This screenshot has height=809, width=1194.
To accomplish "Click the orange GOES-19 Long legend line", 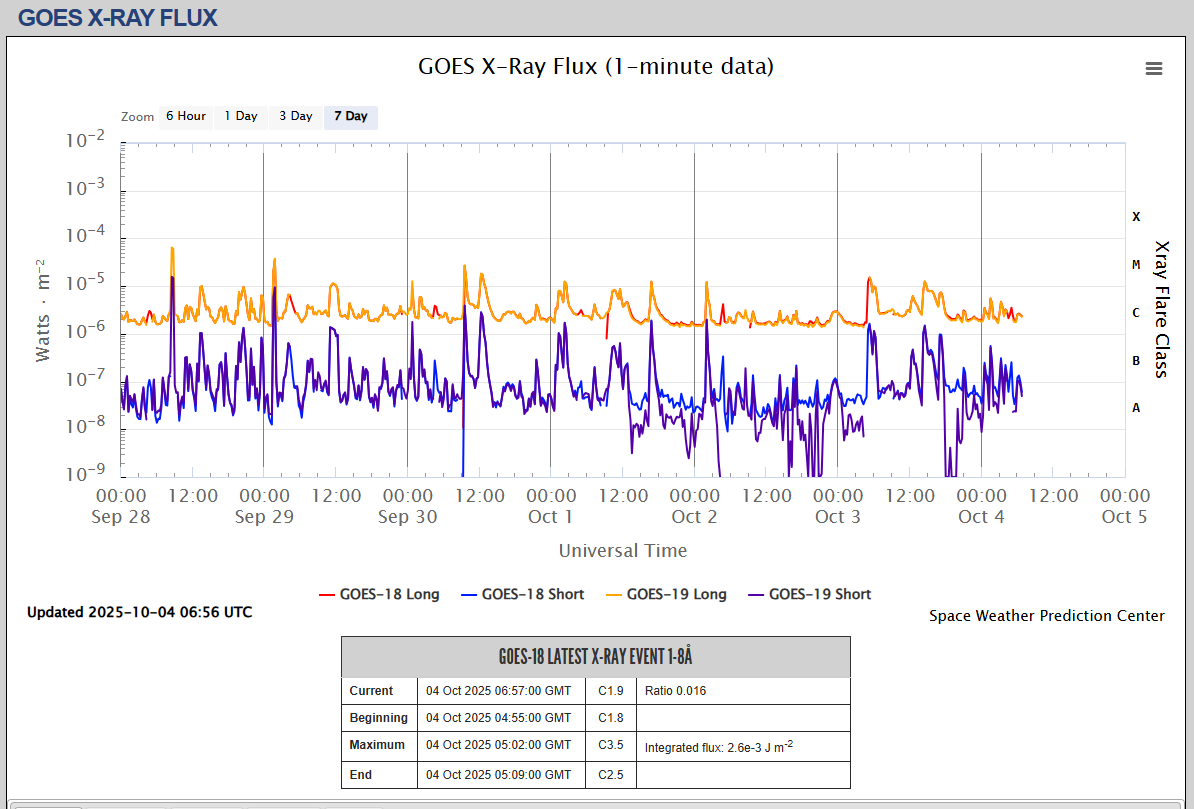I will tap(613, 595).
